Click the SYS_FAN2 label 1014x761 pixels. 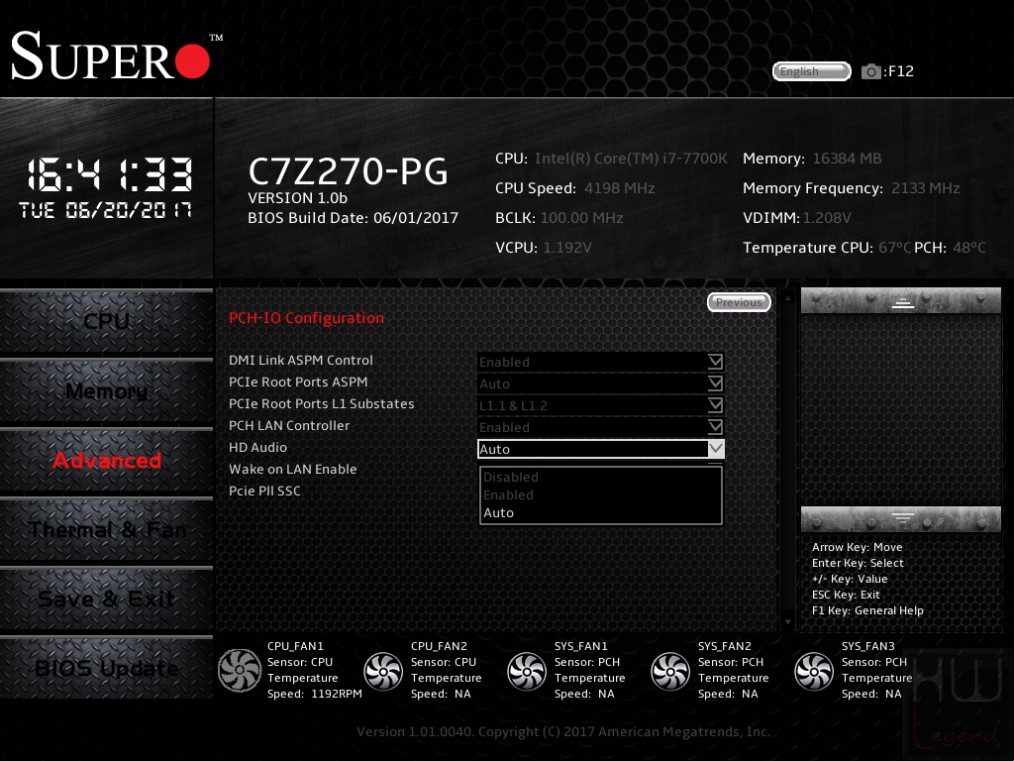[x=724, y=646]
